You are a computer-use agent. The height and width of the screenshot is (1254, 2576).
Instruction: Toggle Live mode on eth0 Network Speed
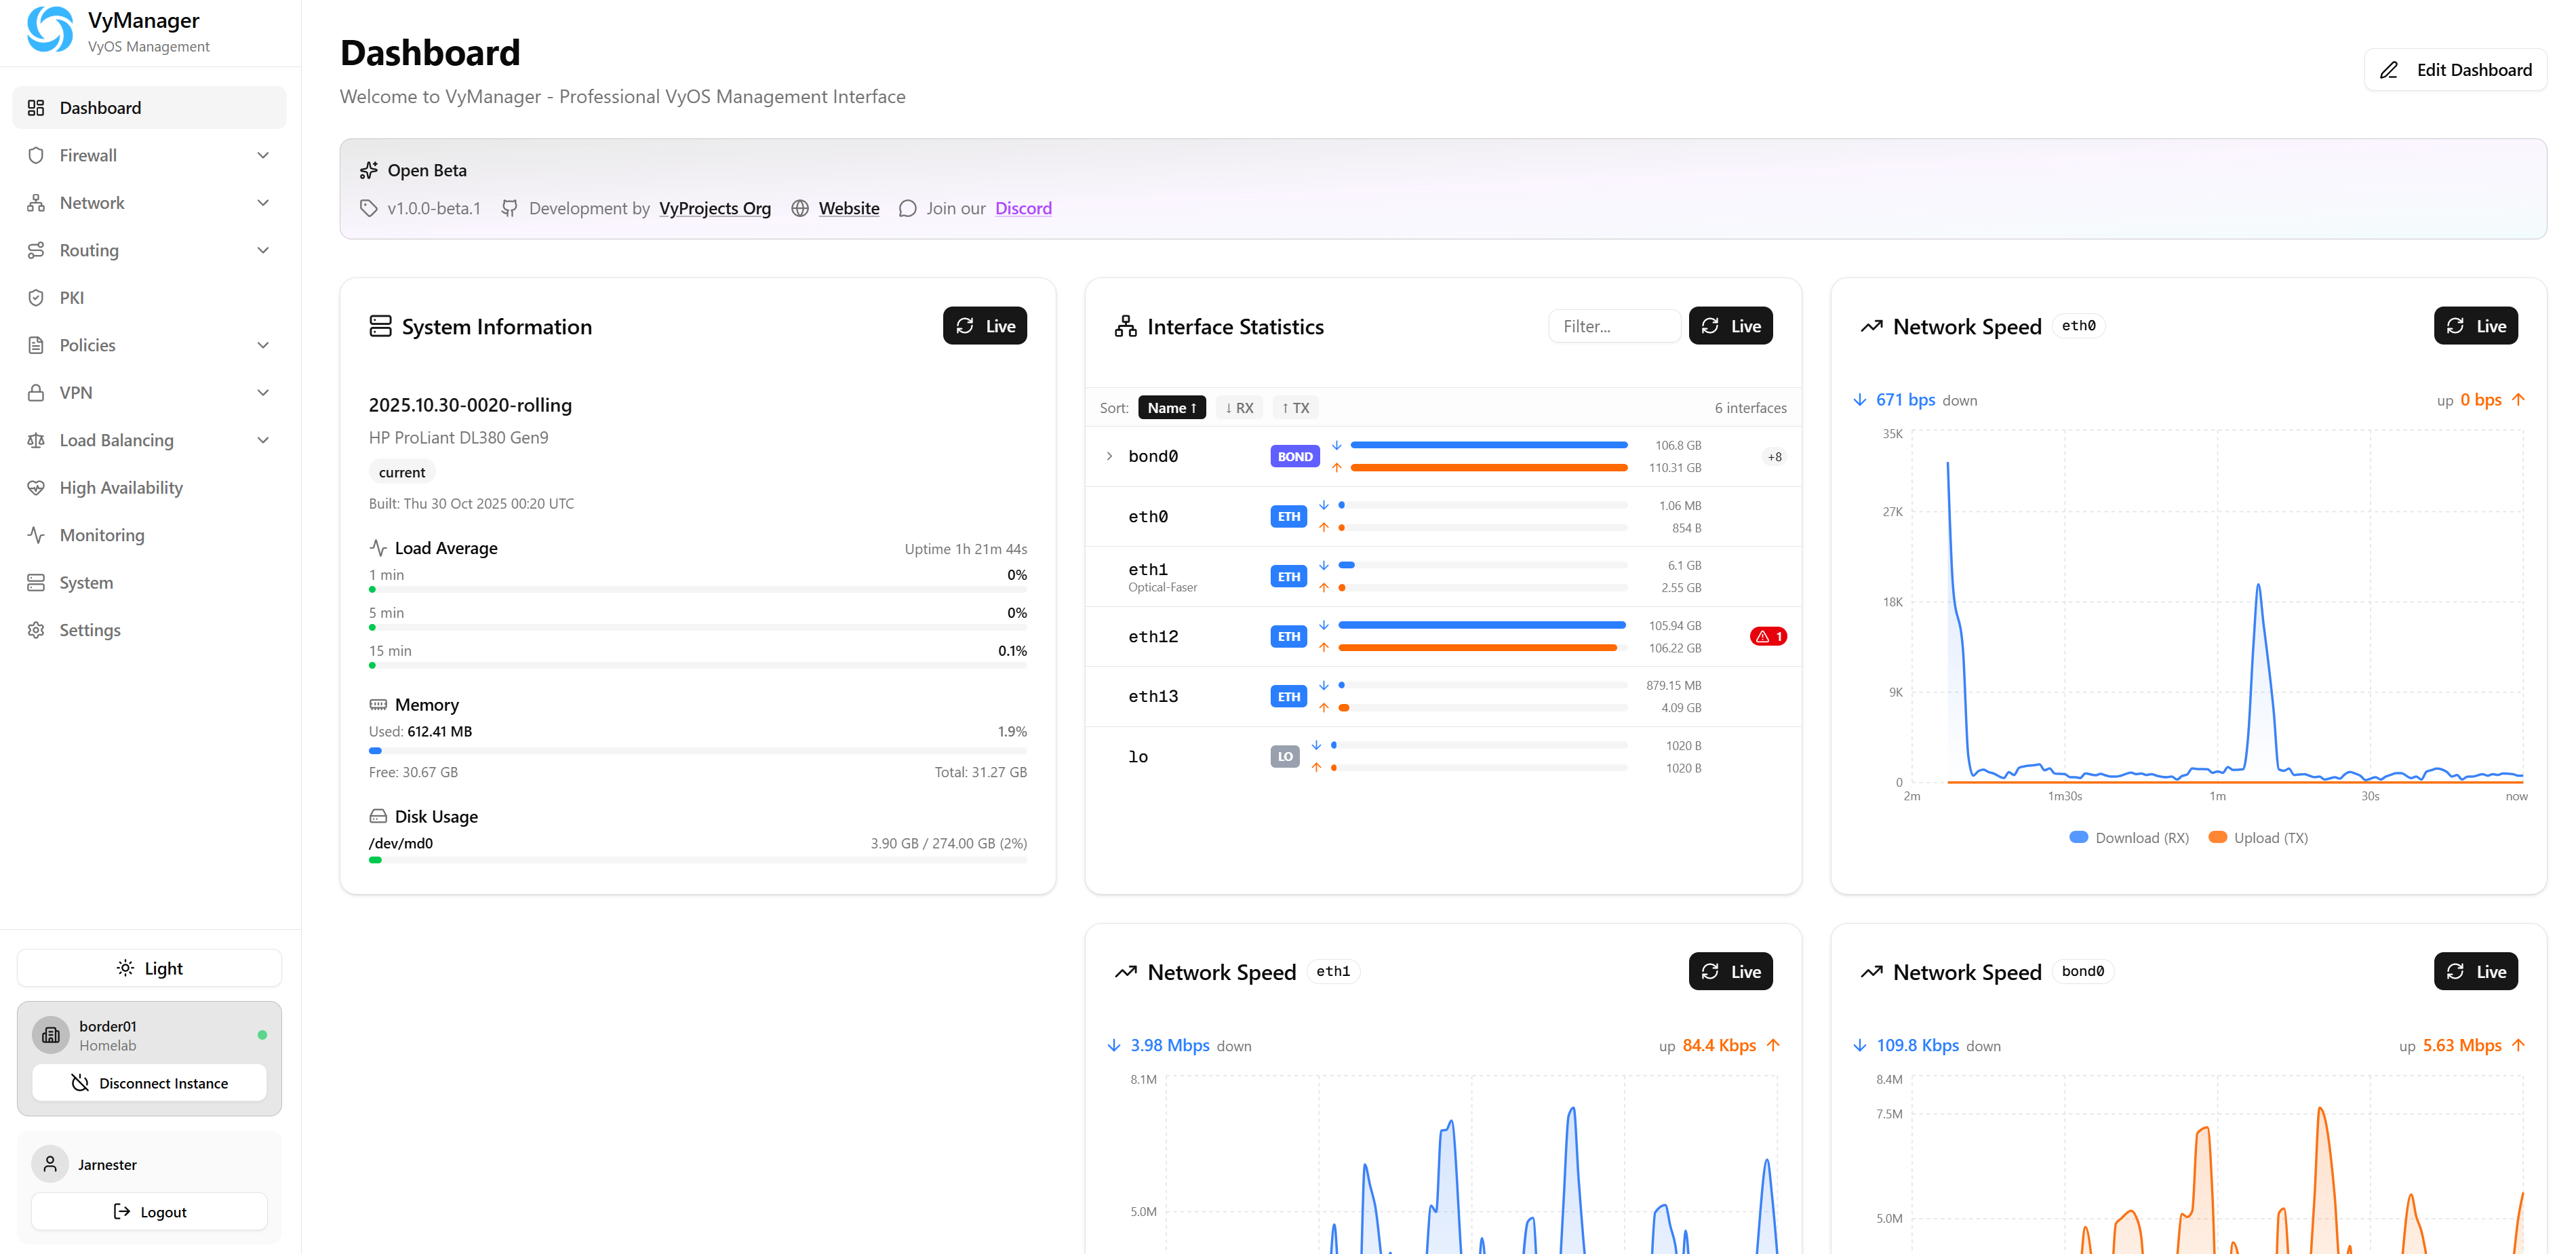point(2476,325)
